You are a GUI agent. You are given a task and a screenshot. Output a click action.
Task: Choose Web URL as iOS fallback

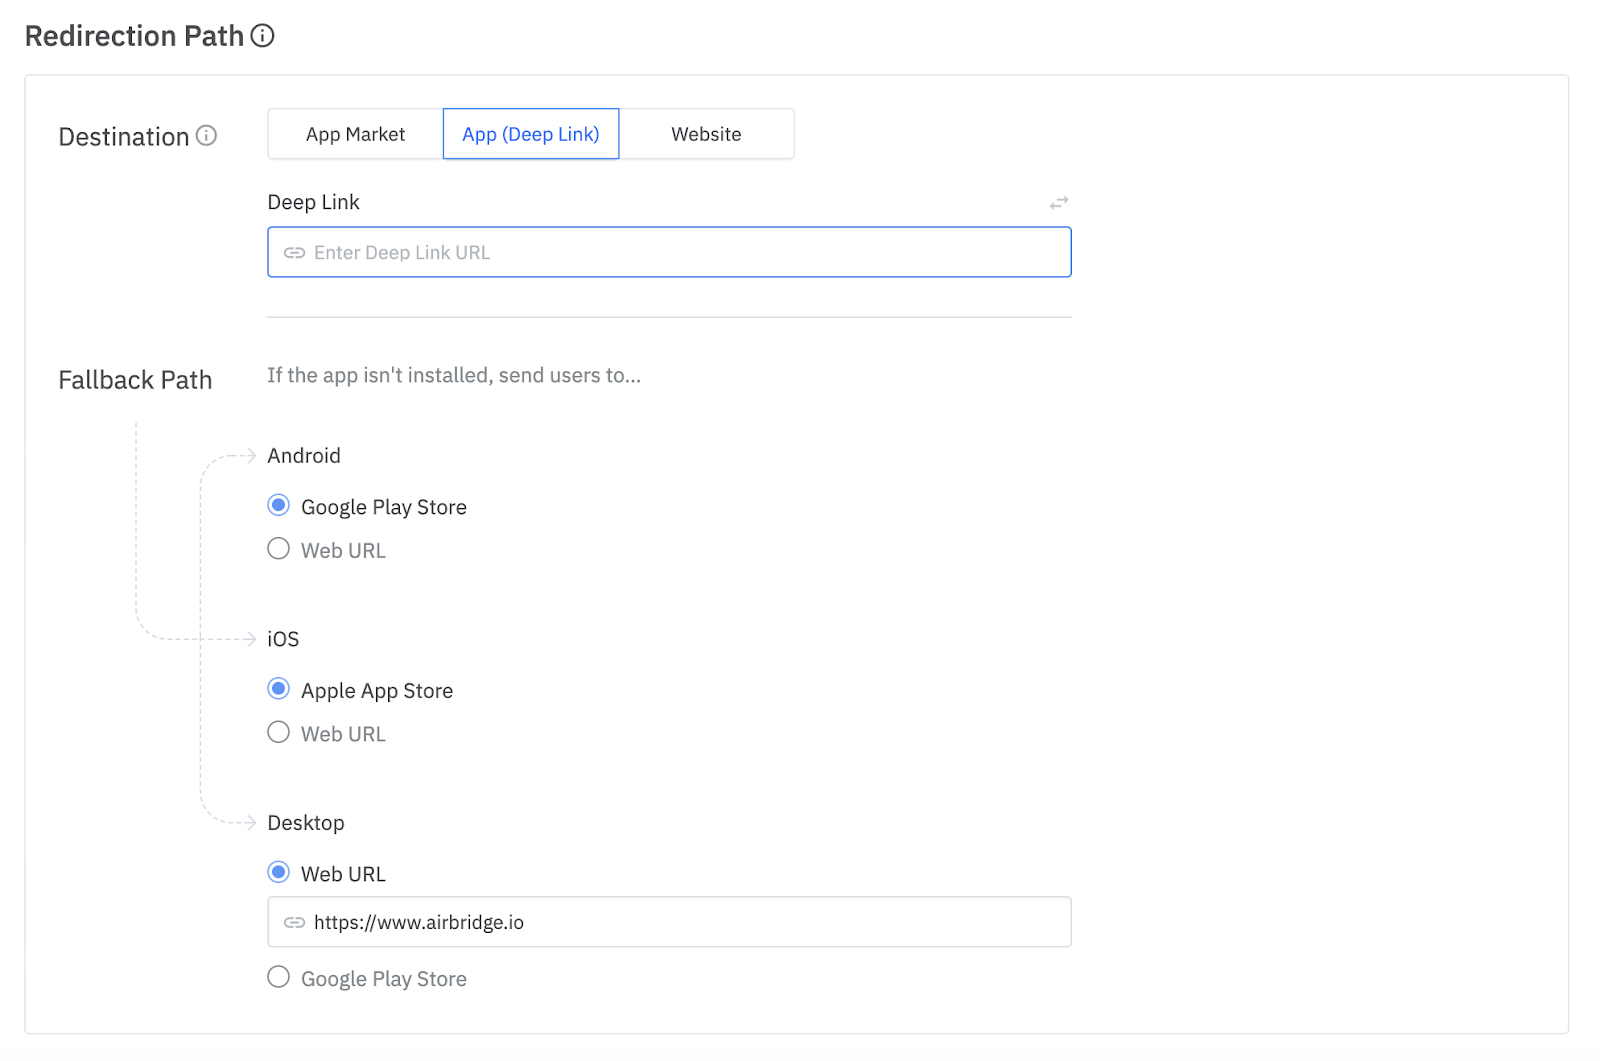(278, 732)
